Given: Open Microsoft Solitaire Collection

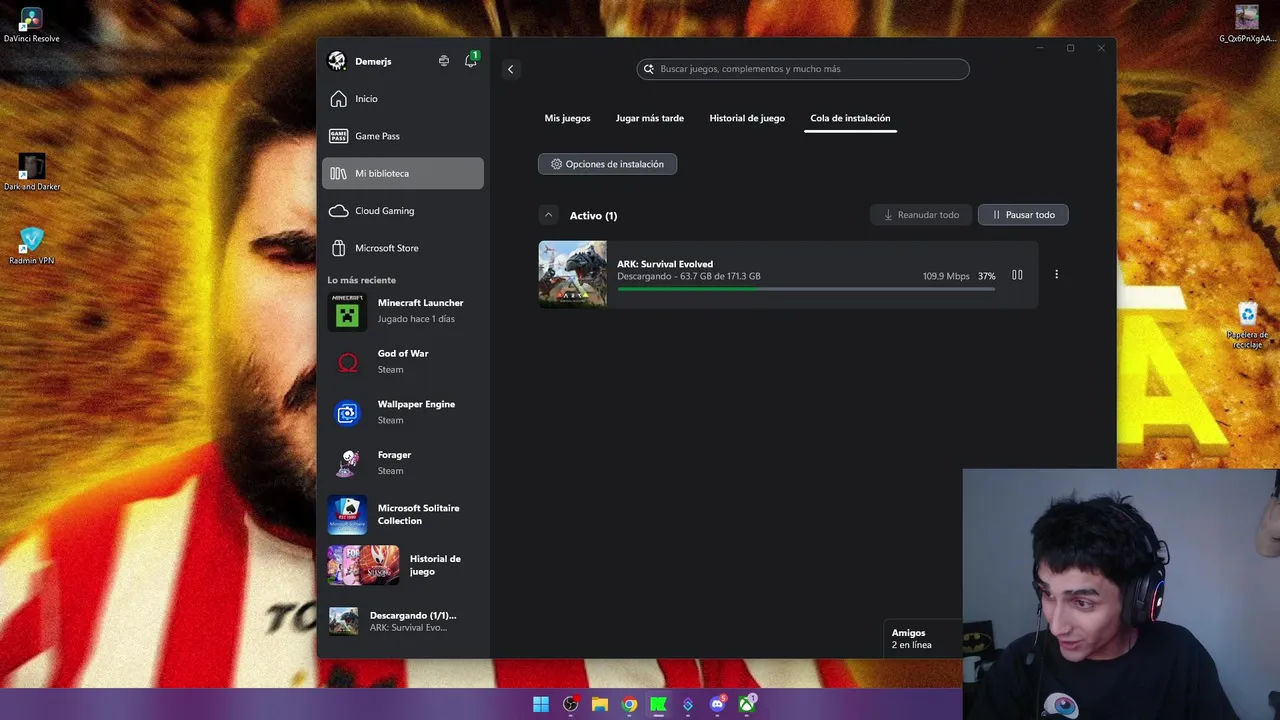Looking at the screenshot, I should coord(403,515).
